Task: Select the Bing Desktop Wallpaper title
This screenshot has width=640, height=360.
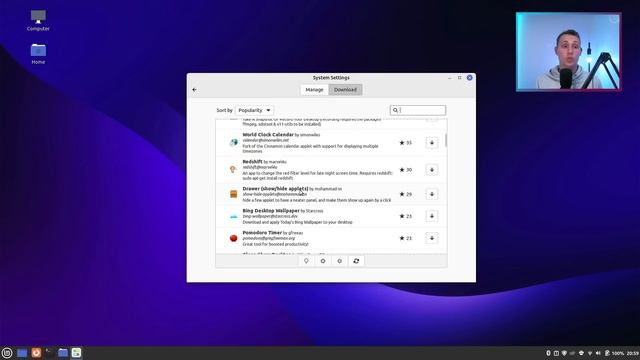Action: point(271,211)
